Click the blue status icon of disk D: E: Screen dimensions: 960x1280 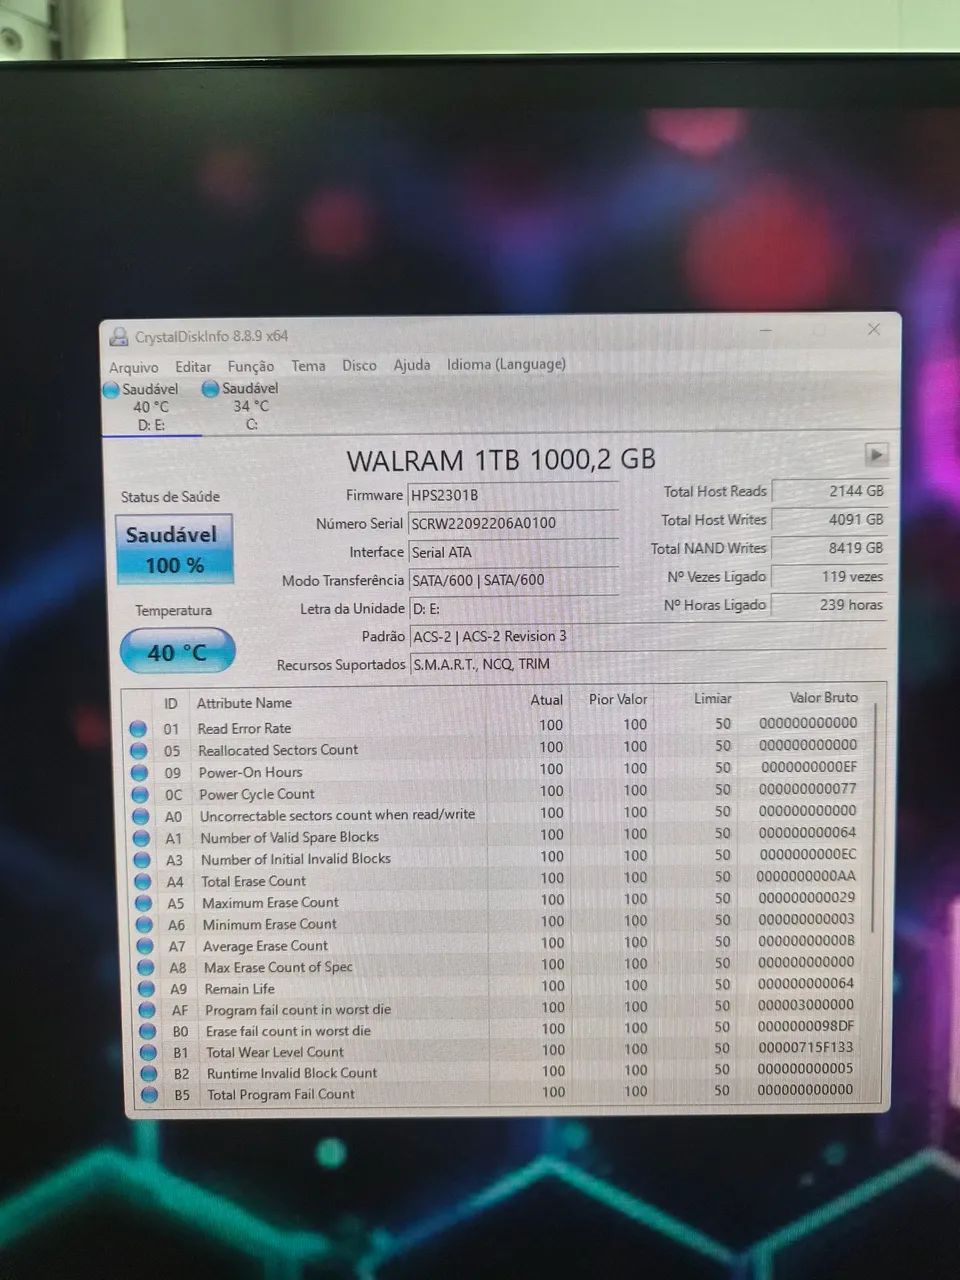(x=111, y=389)
